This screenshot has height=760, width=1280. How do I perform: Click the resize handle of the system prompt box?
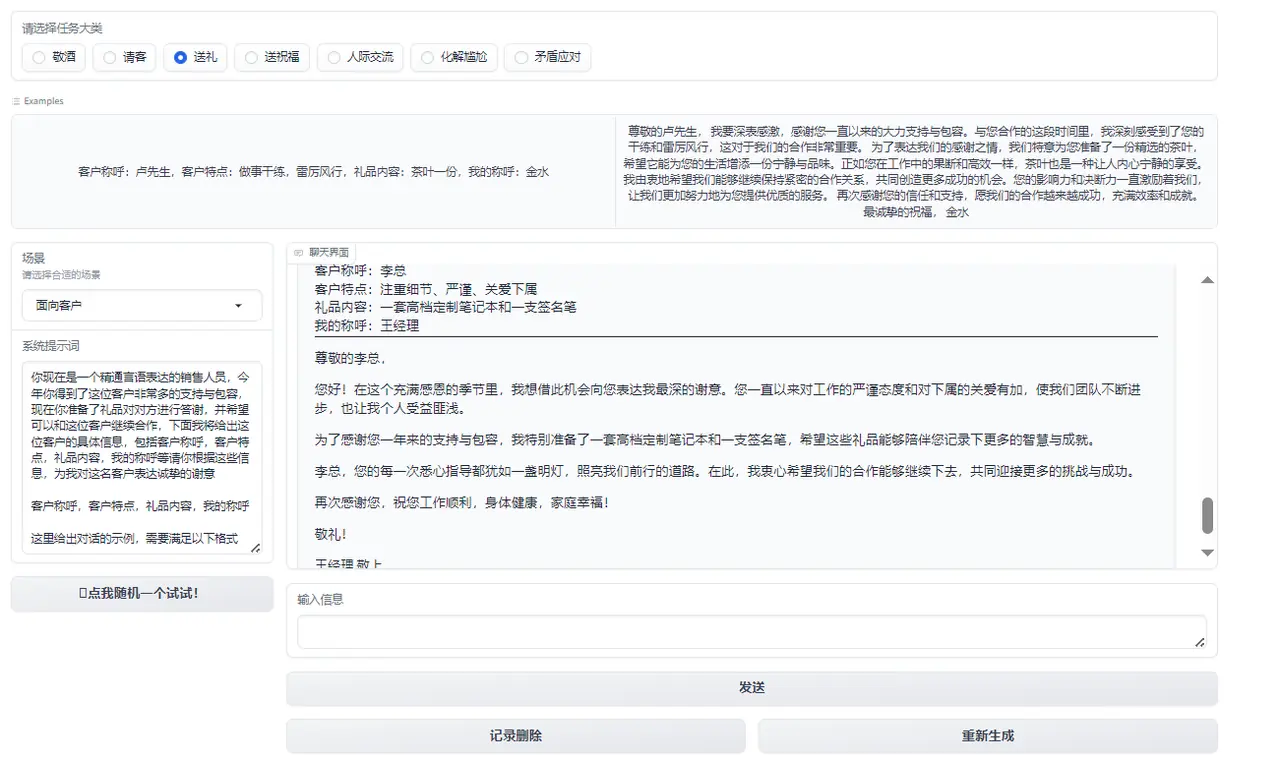tap(255, 546)
